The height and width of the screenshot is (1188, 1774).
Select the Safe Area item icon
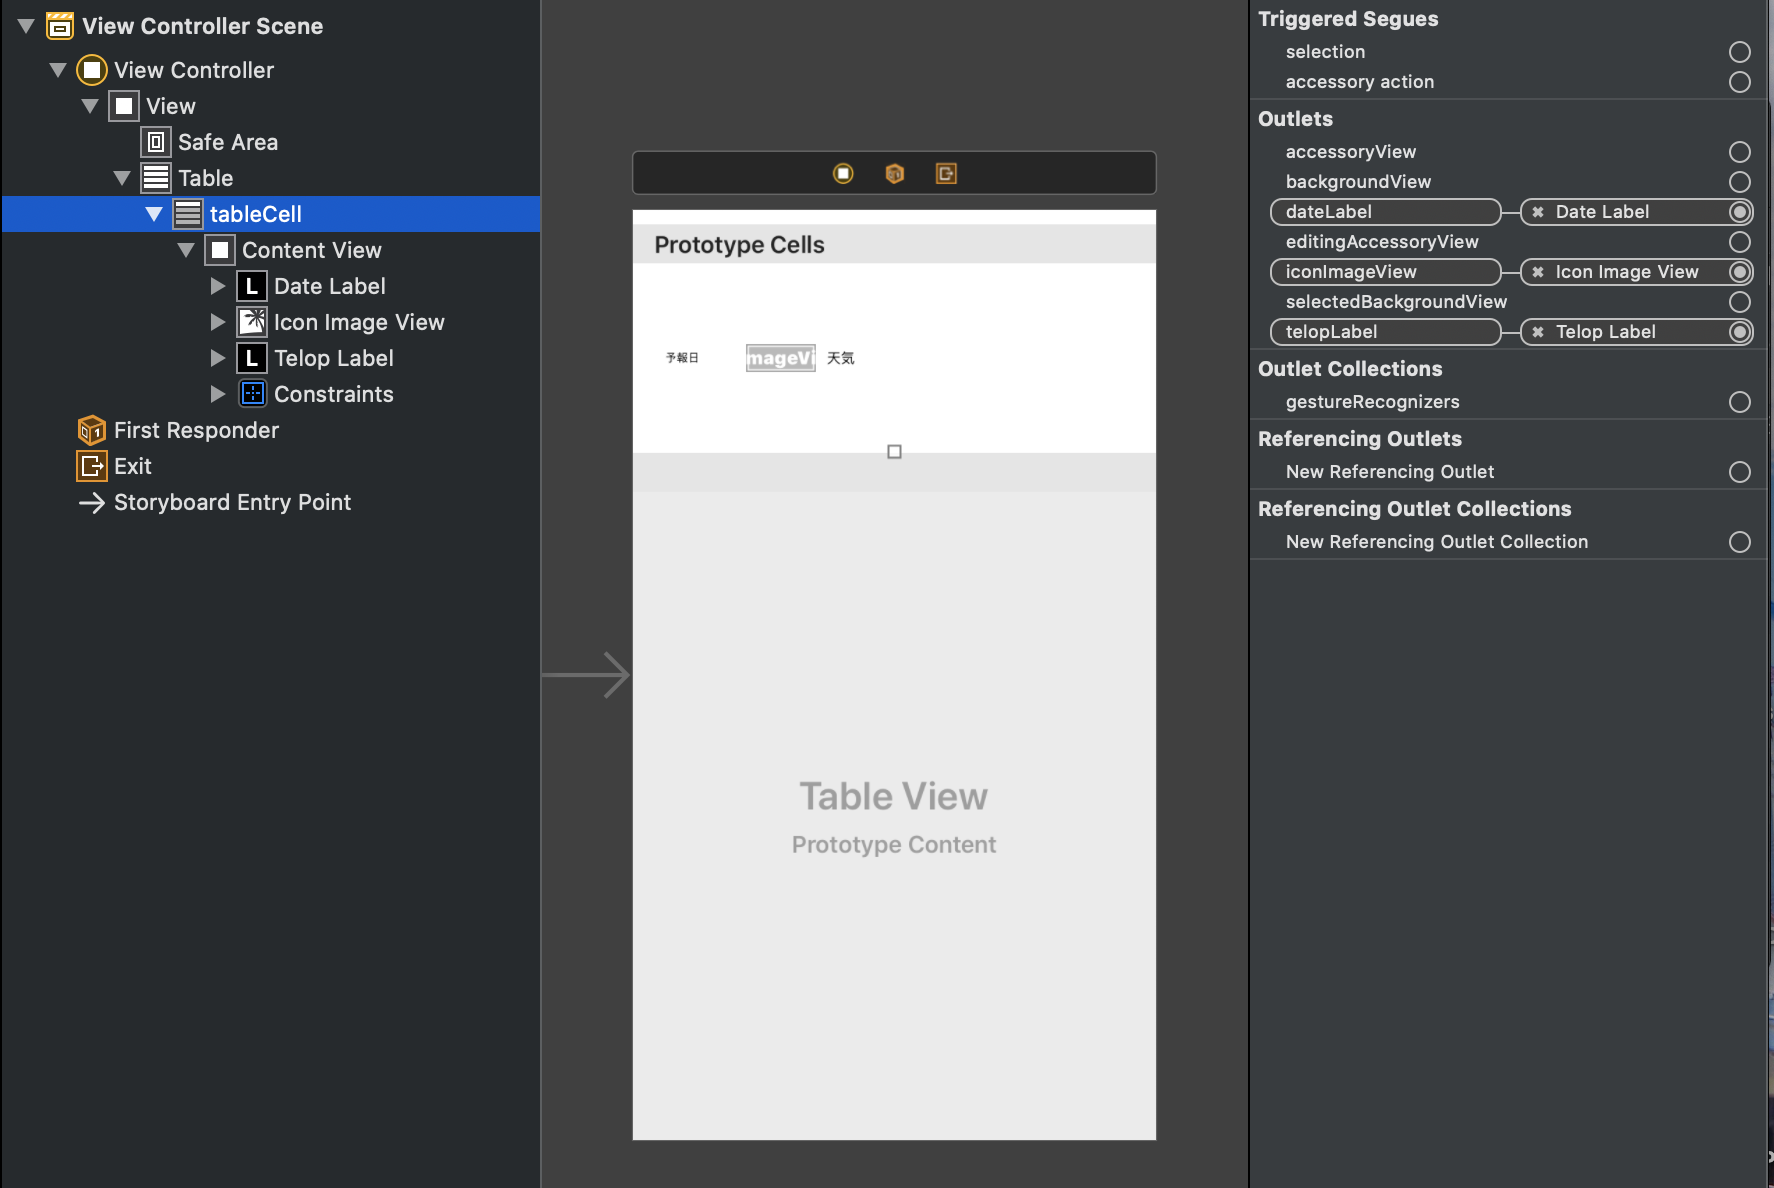(156, 142)
